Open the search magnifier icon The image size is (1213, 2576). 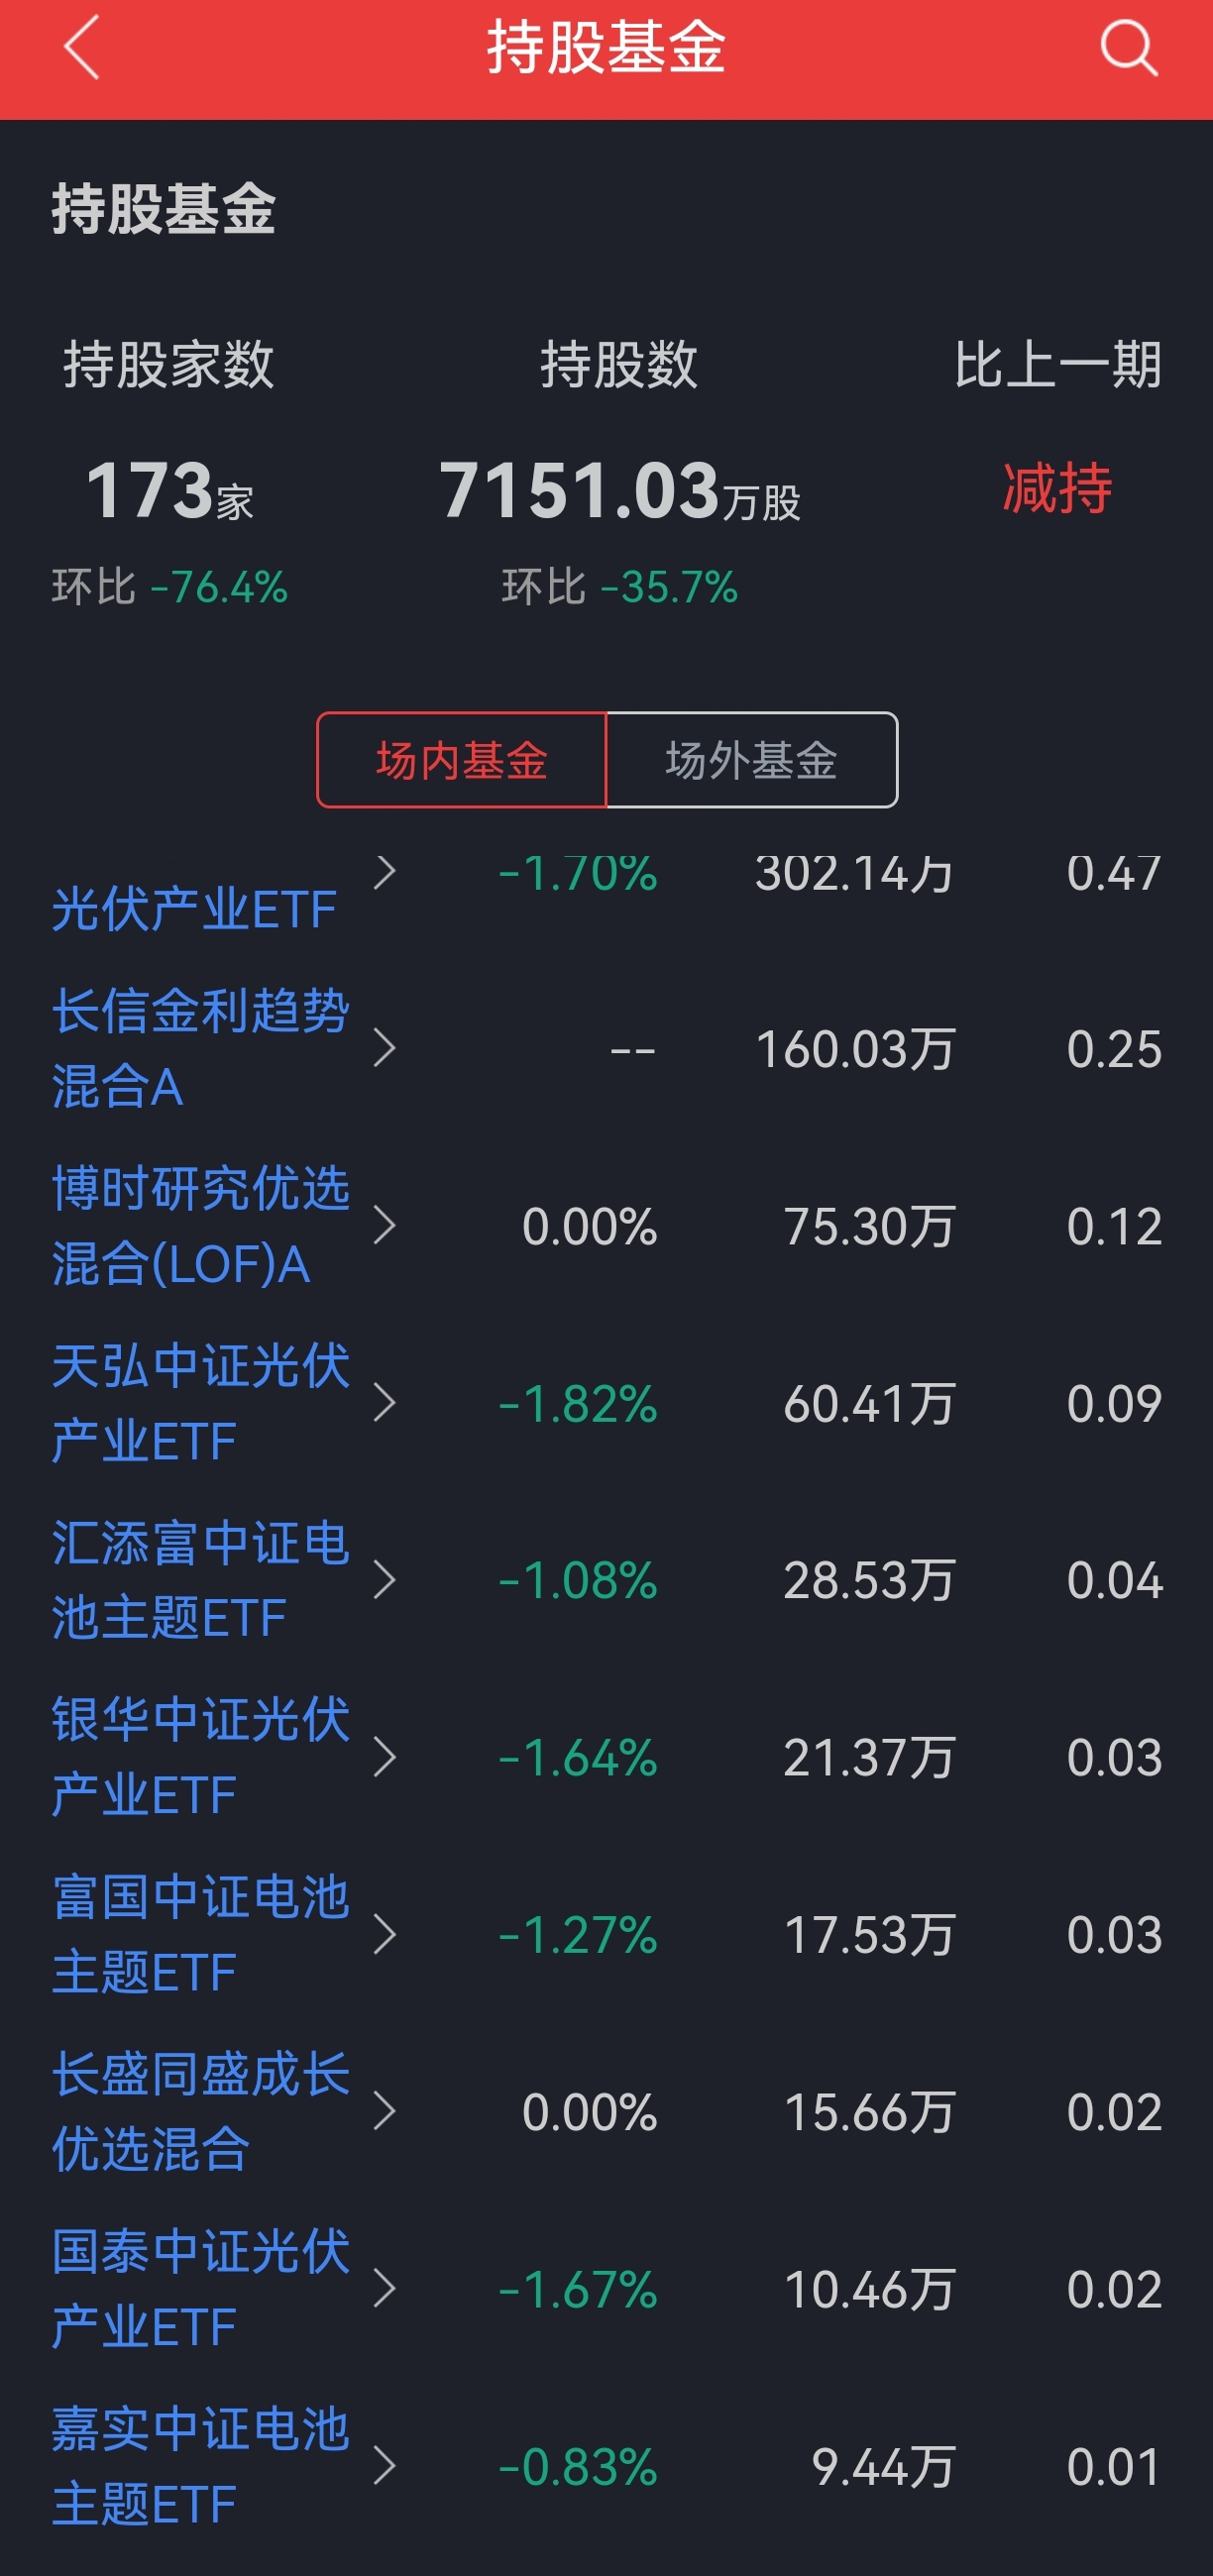(x=1129, y=47)
